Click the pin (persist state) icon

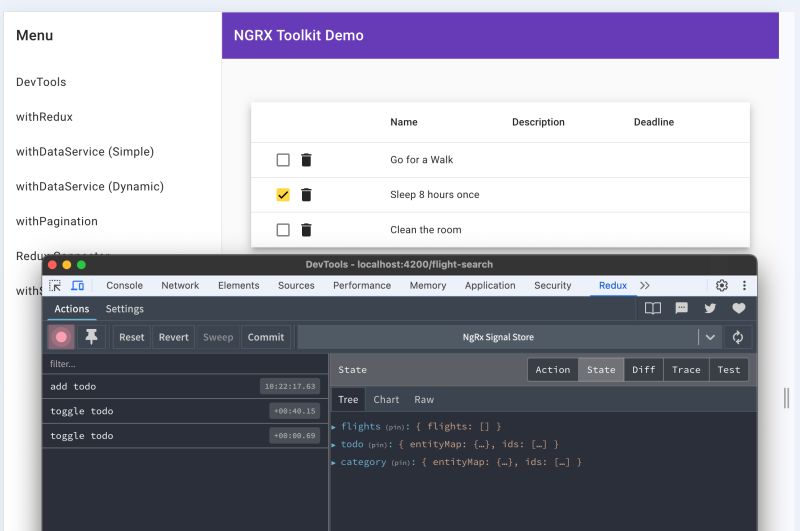click(91, 337)
